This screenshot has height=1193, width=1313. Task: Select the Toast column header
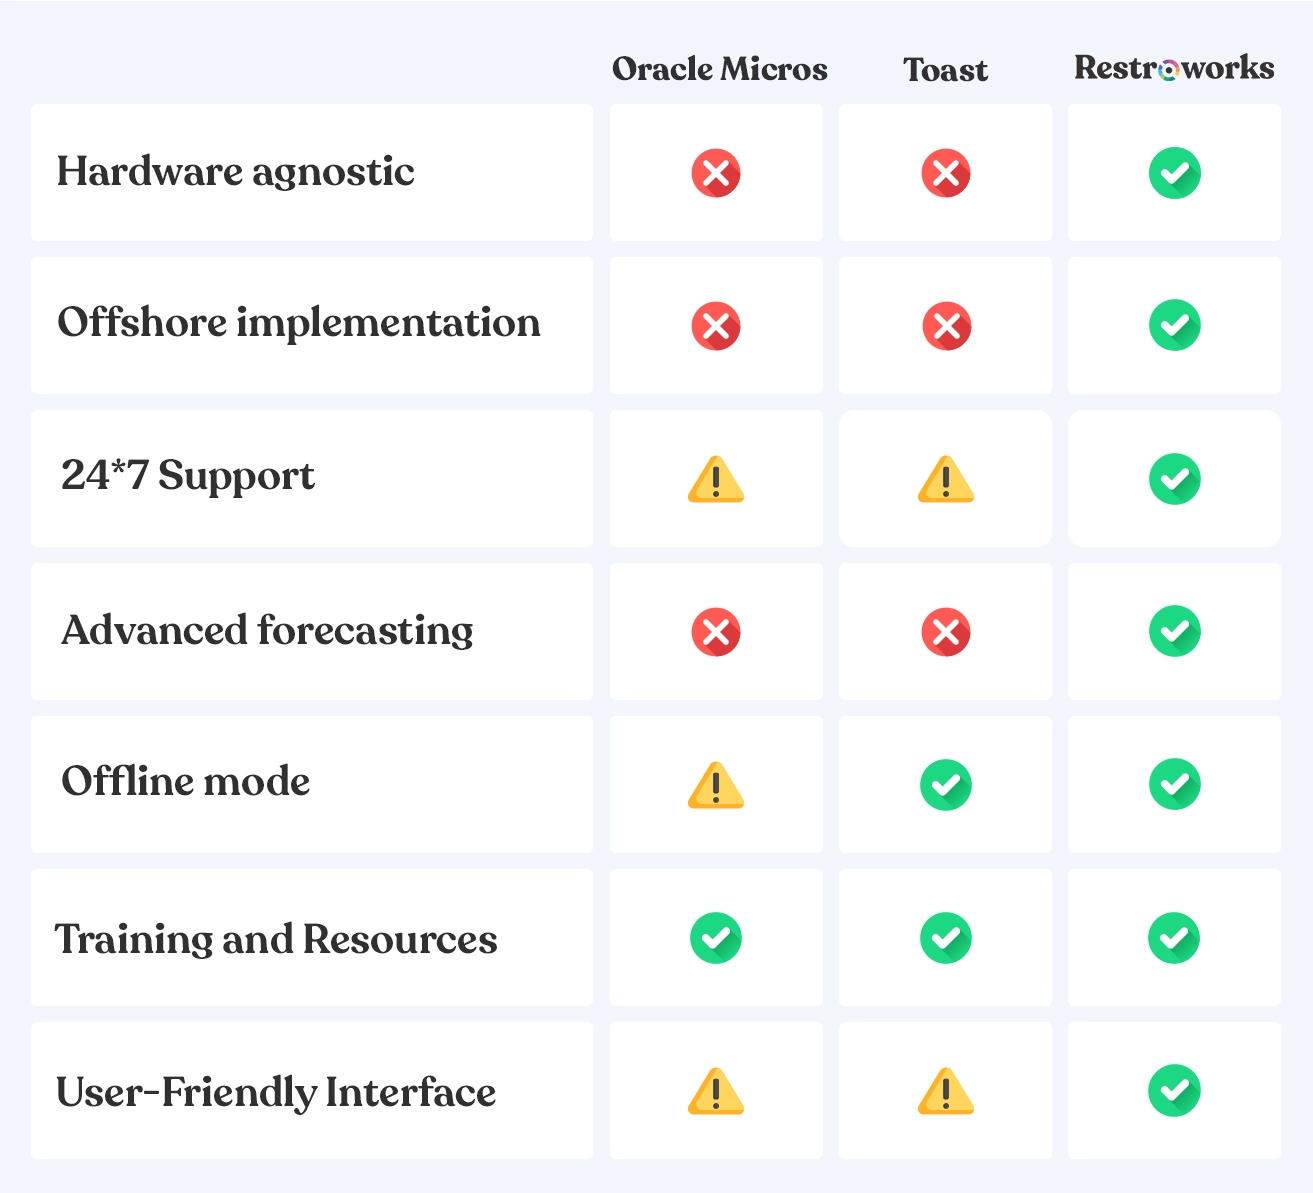(x=946, y=70)
